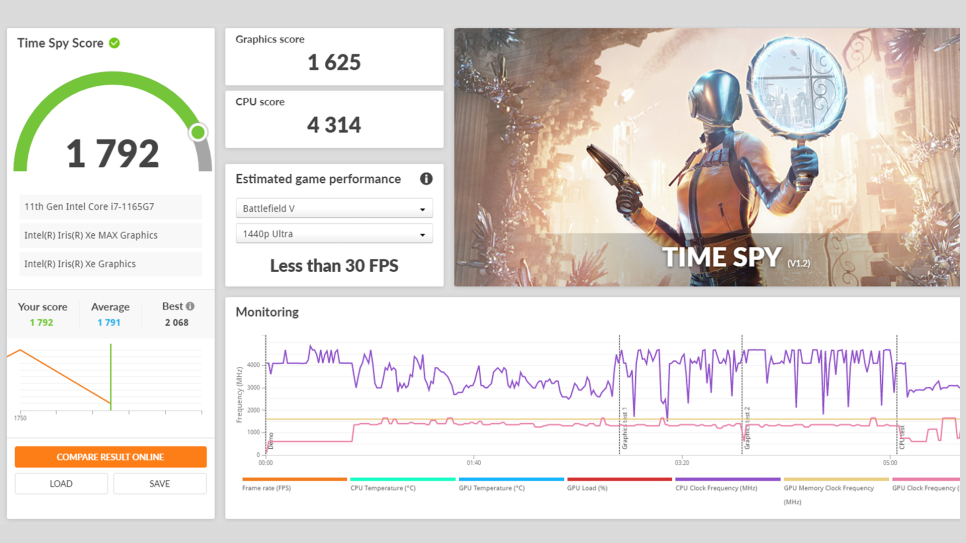Click the Graphics score value 1 625
The image size is (966, 543).
click(x=334, y=62)
